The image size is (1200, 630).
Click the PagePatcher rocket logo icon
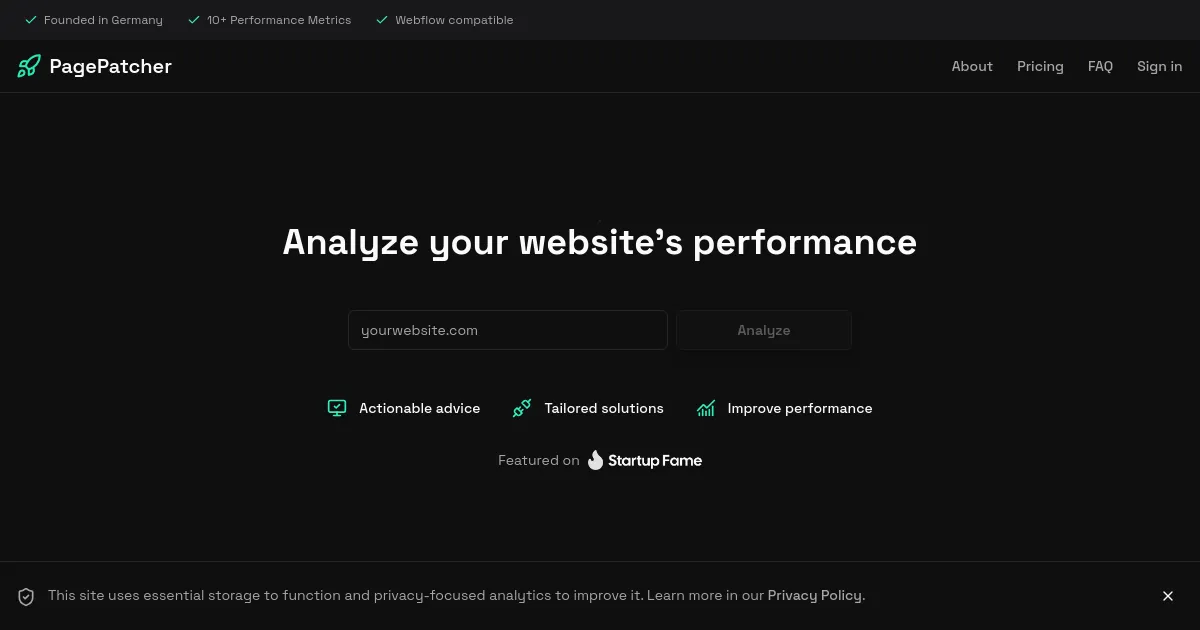[x=28, y=66]
